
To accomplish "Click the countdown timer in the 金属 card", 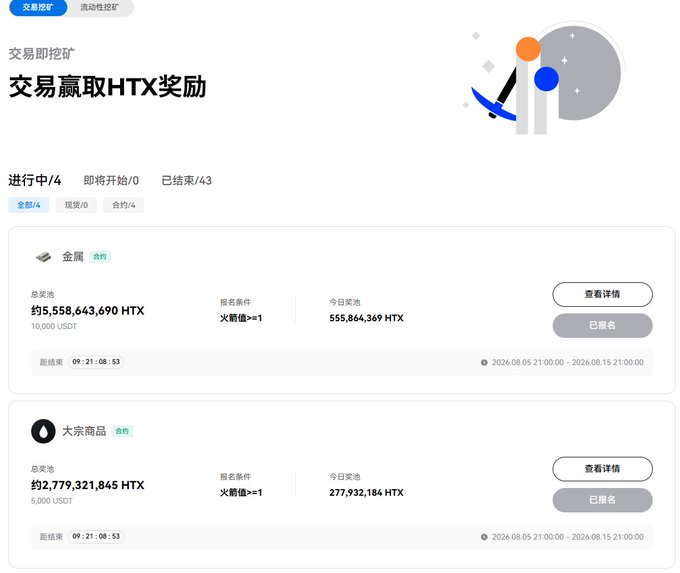I will pos(96,362).
